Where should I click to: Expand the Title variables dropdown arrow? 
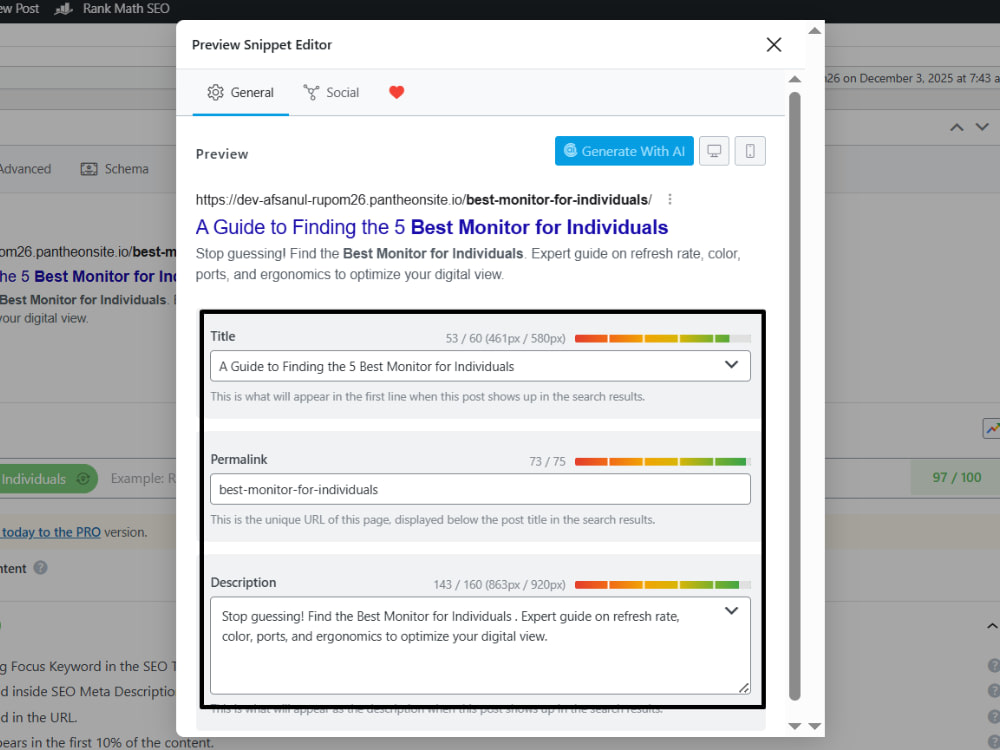click(x=732, y=365)
